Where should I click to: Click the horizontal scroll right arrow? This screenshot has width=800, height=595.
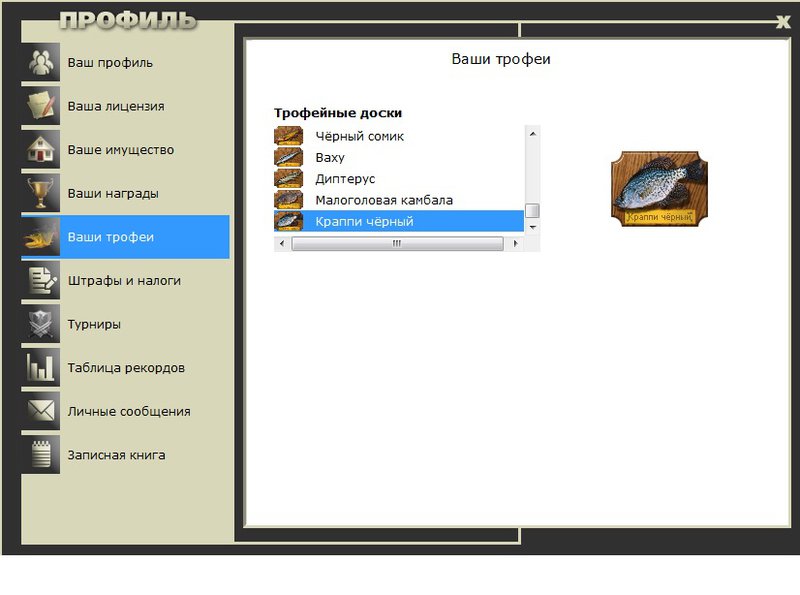tap(515, 243)
